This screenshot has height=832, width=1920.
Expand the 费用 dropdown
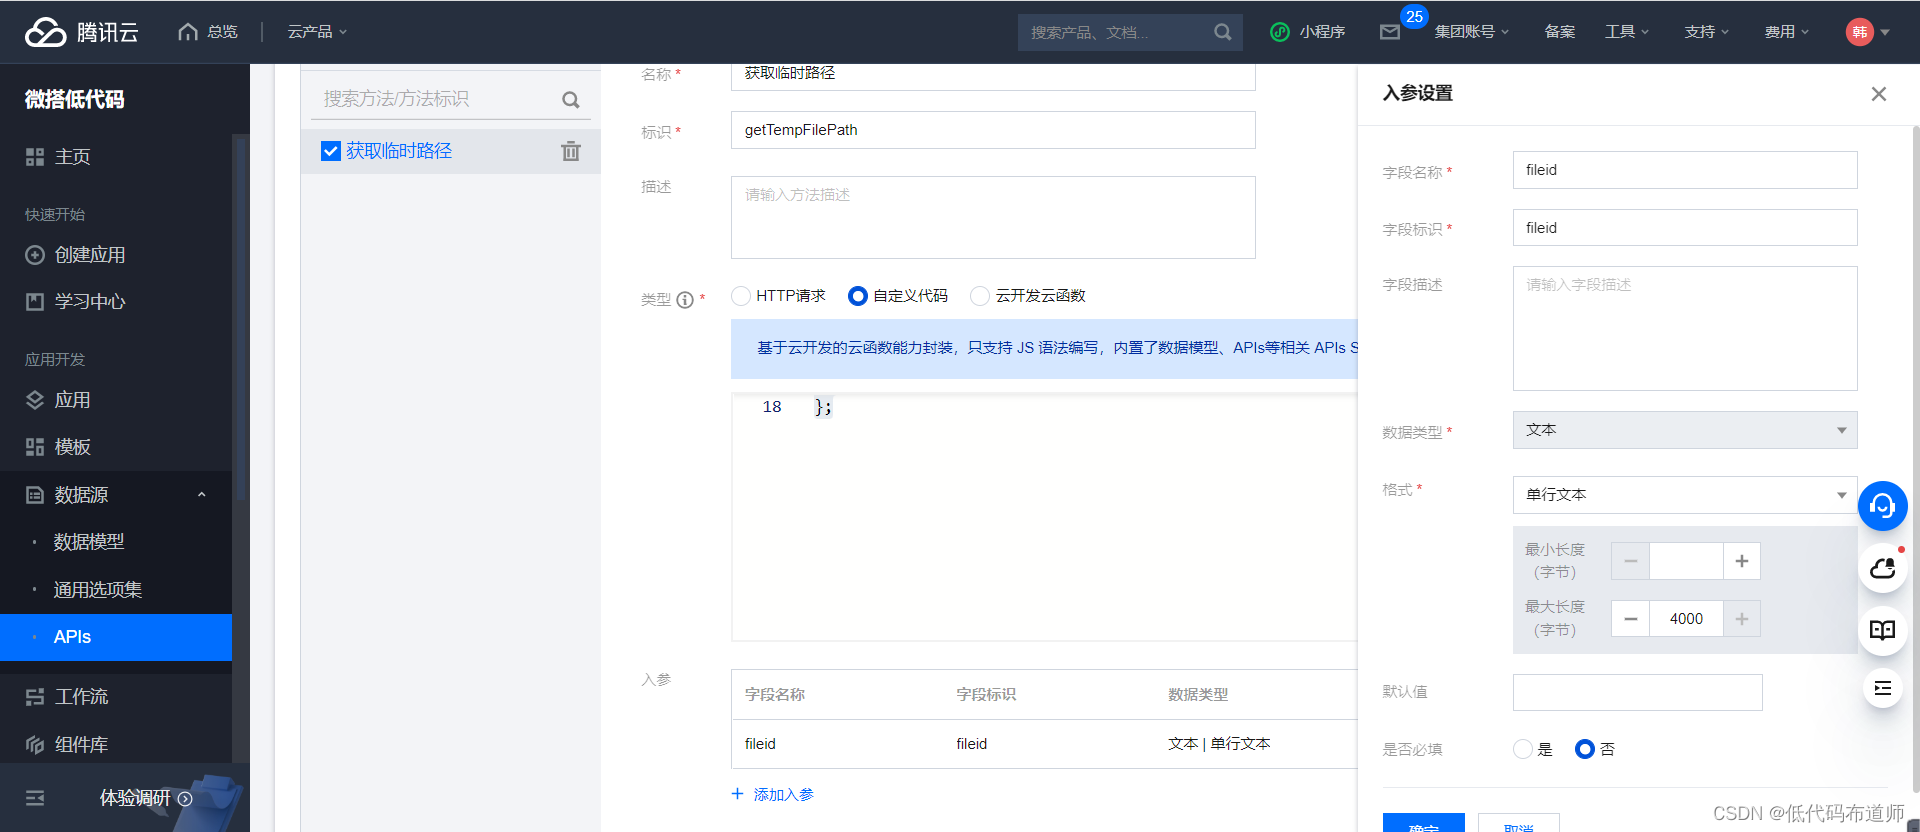pyautogui.click(x=1787, y=32)
